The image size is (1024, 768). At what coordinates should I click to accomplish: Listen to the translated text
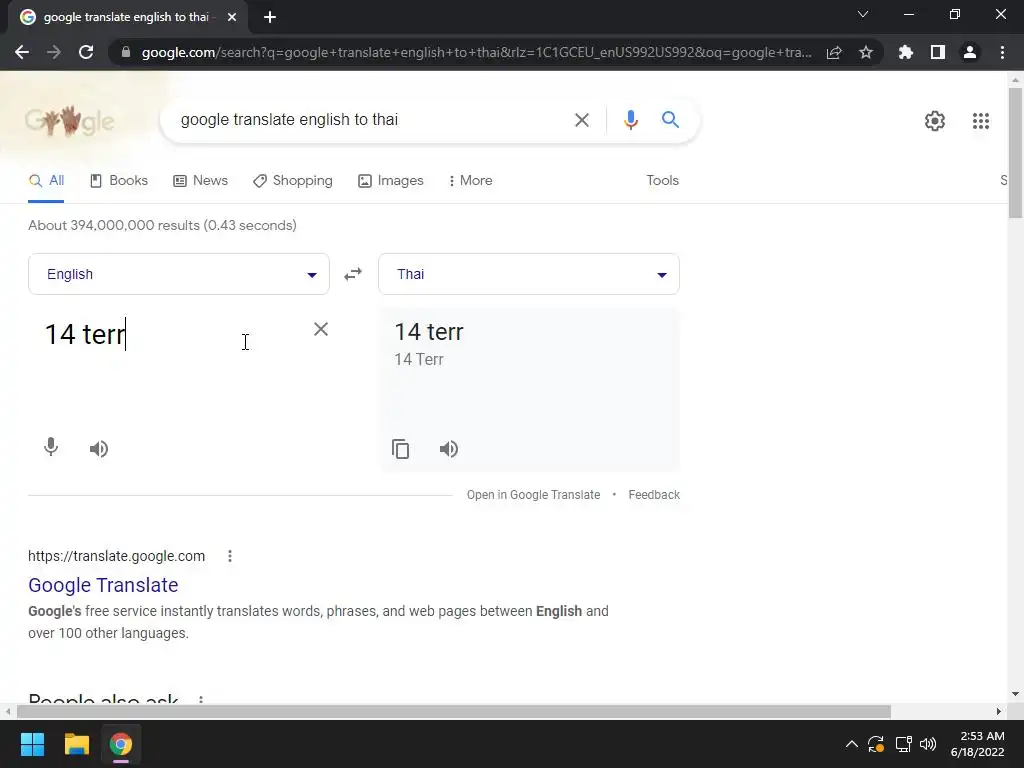(449, 449)
